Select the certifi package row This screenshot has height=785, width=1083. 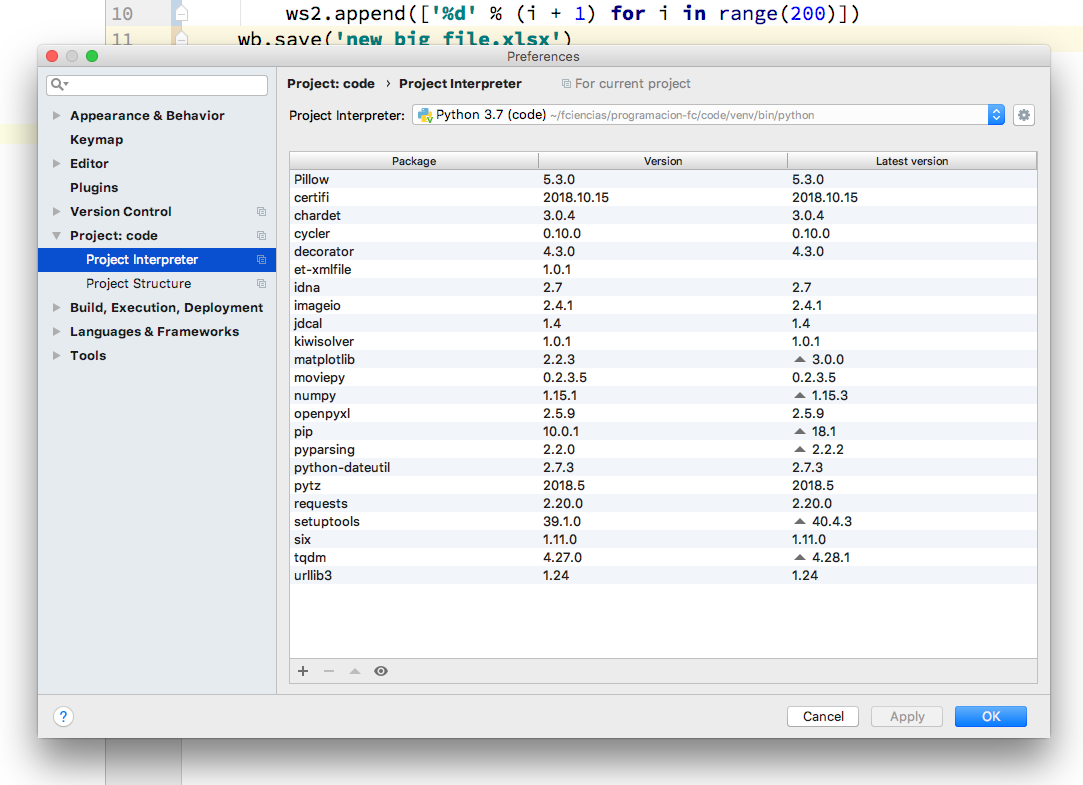point(663,197)
